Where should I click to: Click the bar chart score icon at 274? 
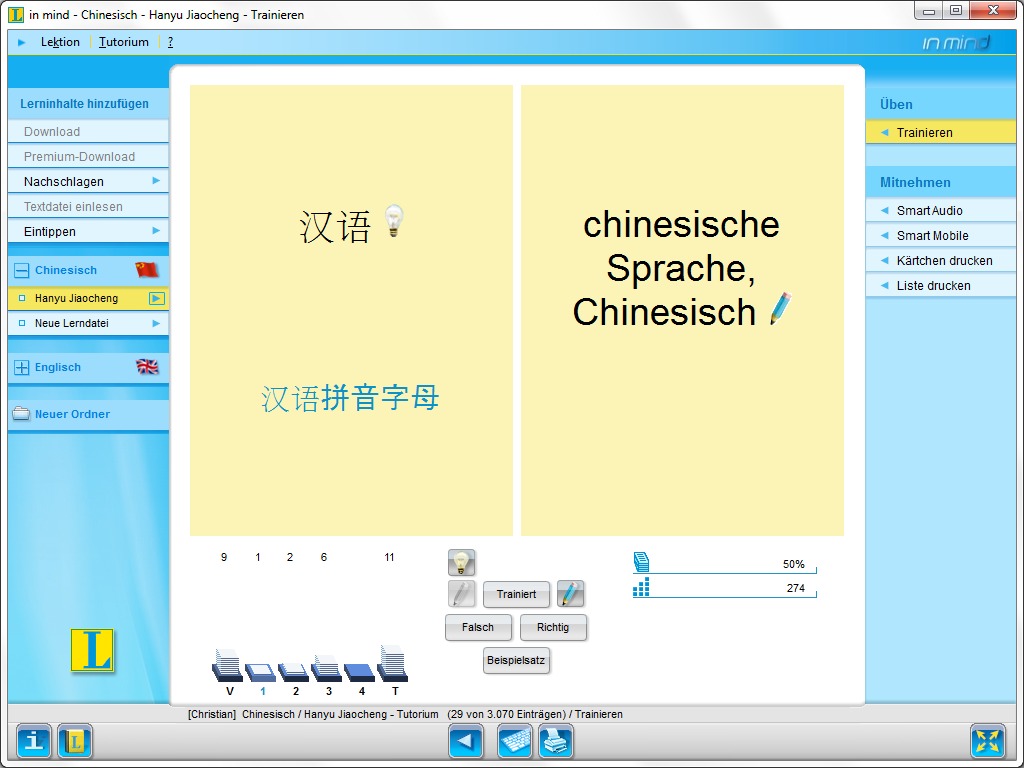(641, 587)
